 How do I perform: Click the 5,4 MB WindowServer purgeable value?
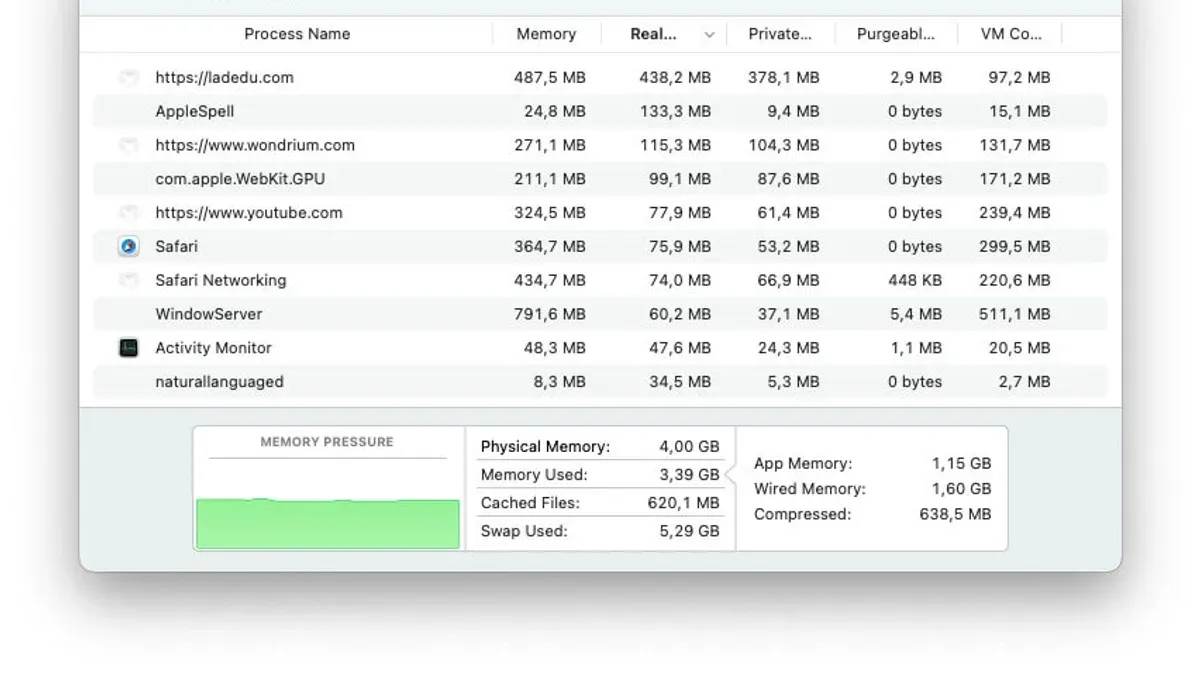[x=916, y=314]
